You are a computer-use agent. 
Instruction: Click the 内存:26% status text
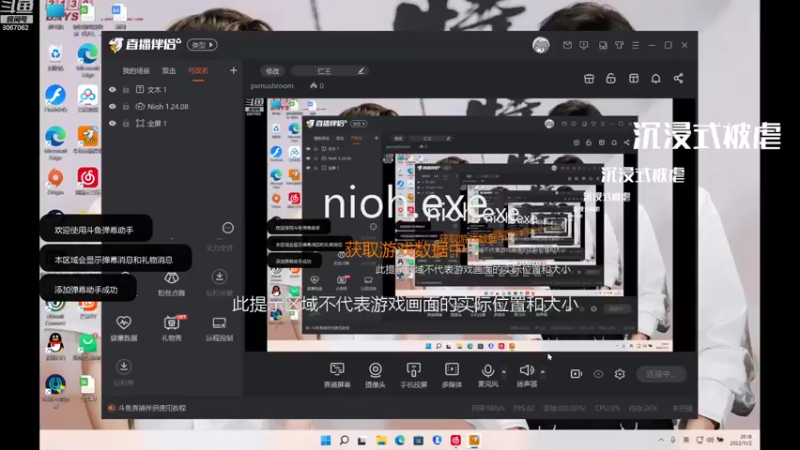pos(643,408)
